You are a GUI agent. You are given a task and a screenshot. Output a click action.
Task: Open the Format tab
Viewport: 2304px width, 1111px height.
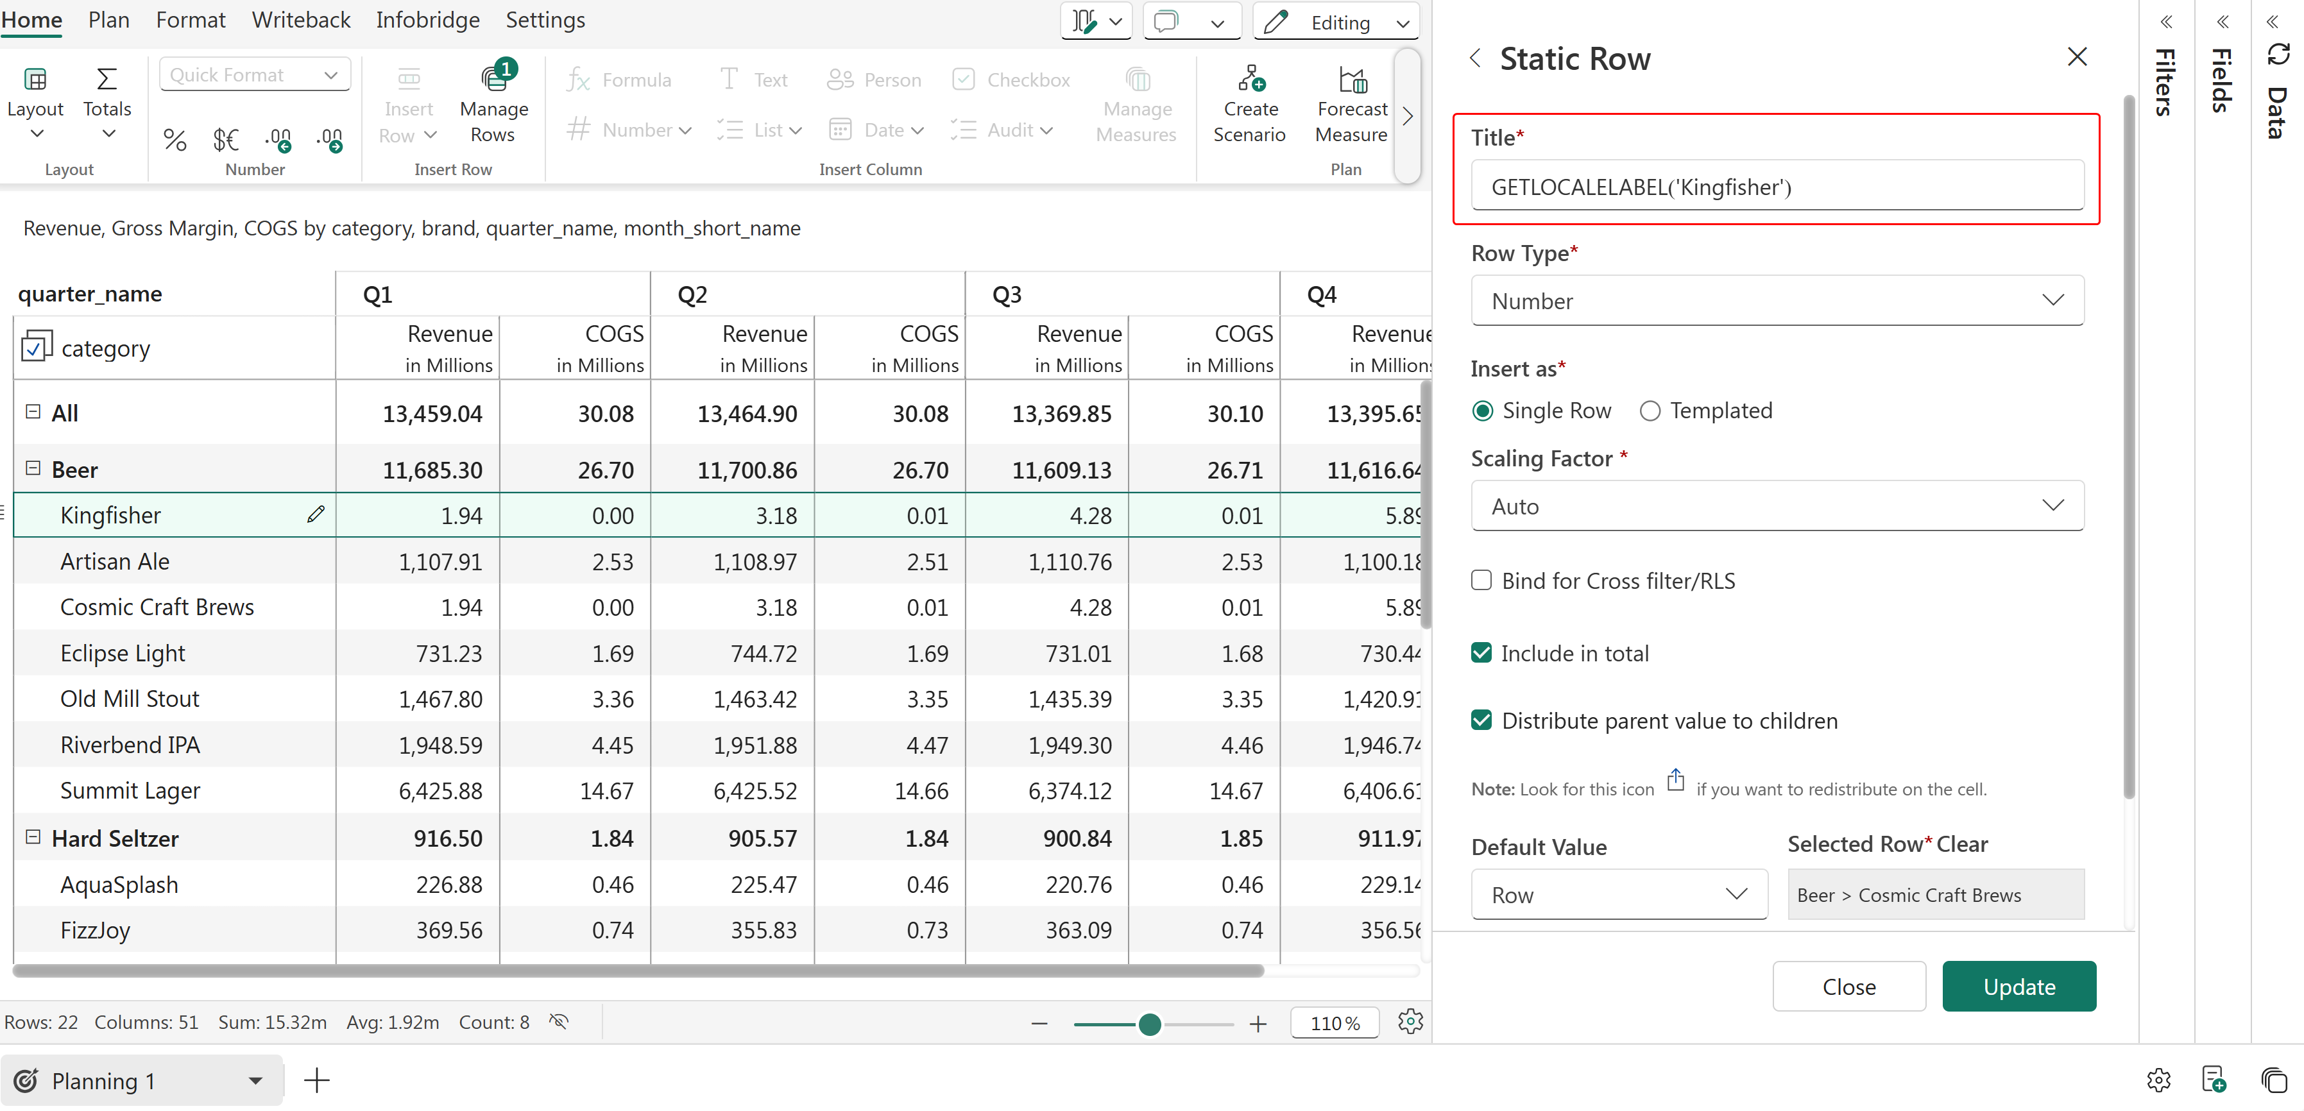click(191, 20)
